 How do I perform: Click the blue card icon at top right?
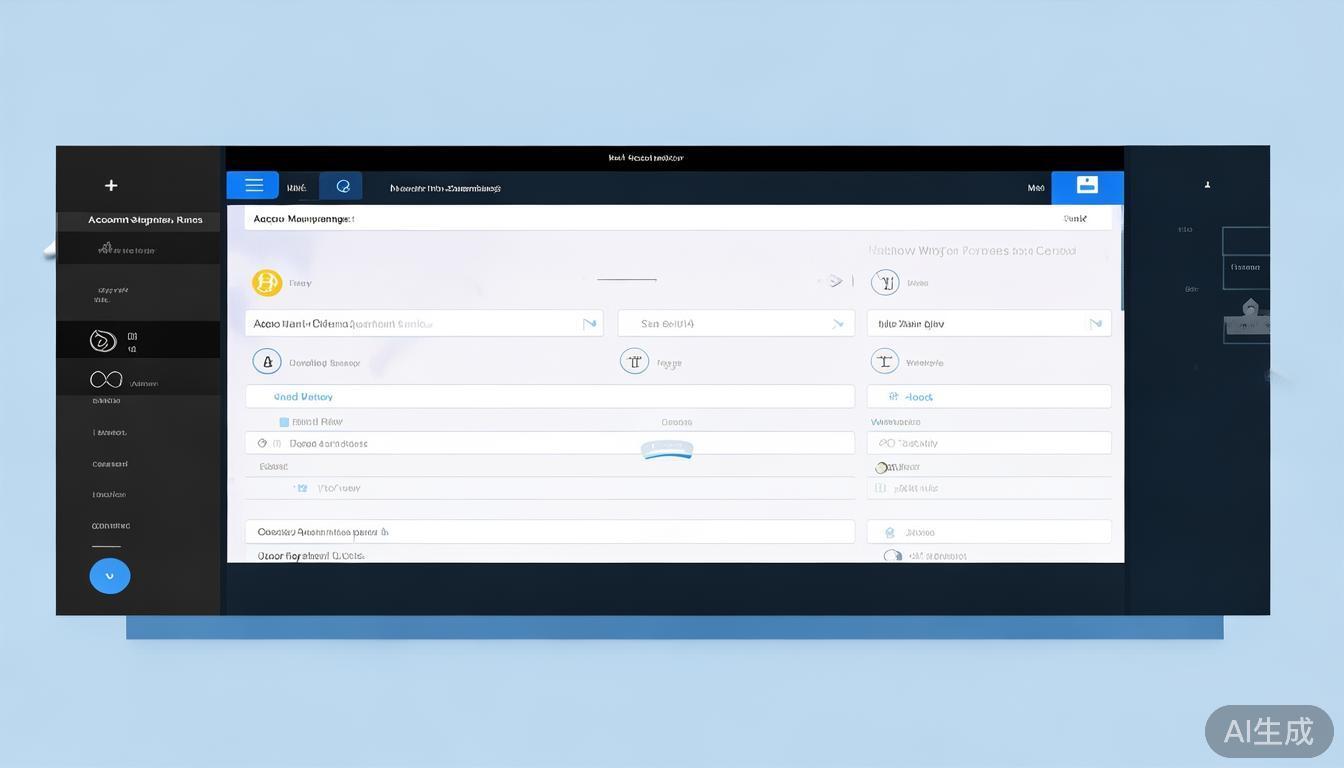pyautogui.click(x=1087, y=185)
